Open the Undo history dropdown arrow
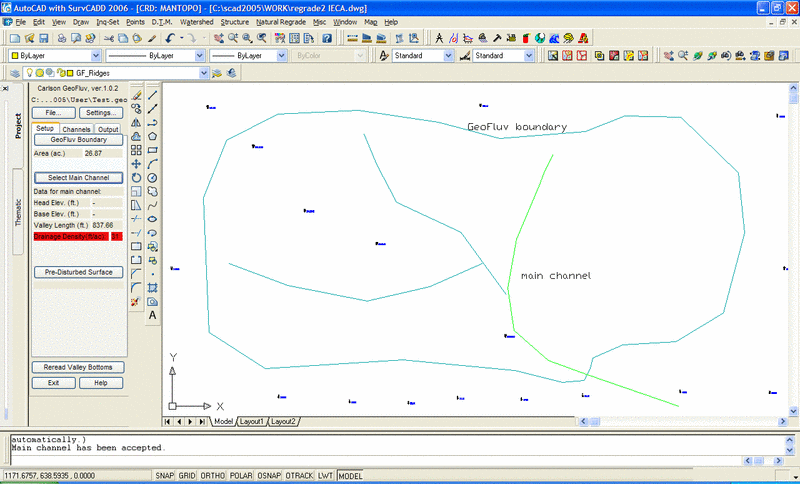Screen dimensions: 800x484 [x=181, y=38]
